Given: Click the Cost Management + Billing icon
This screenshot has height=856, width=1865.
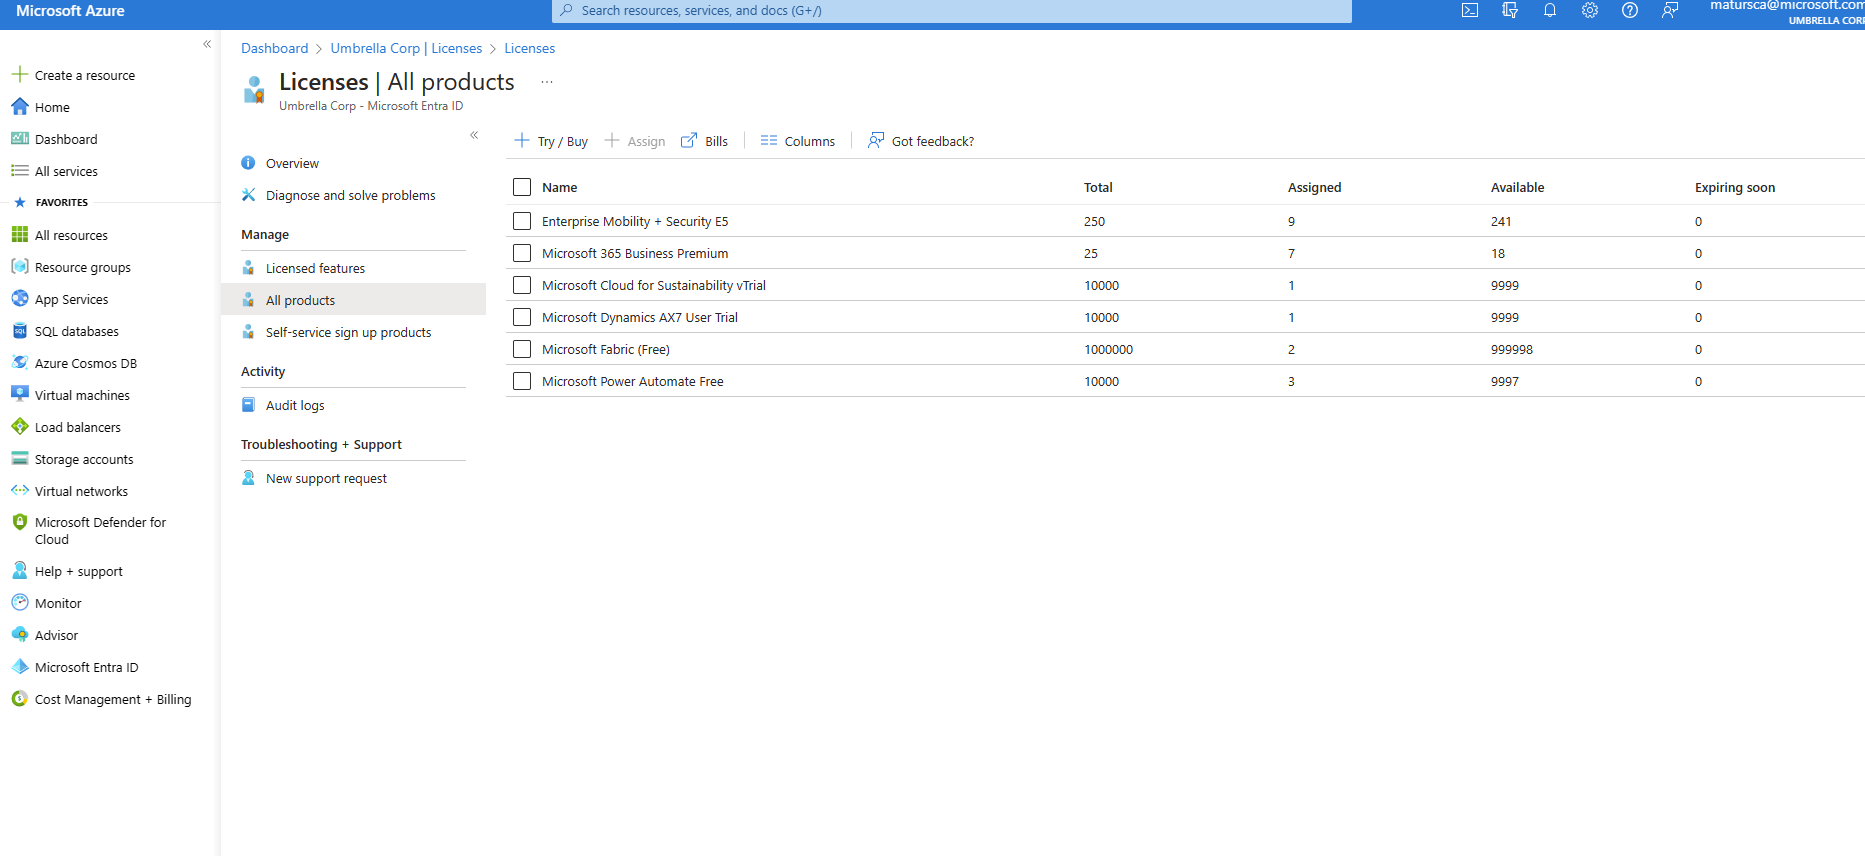Looking at the screenshot, I should tap(19, 699).
